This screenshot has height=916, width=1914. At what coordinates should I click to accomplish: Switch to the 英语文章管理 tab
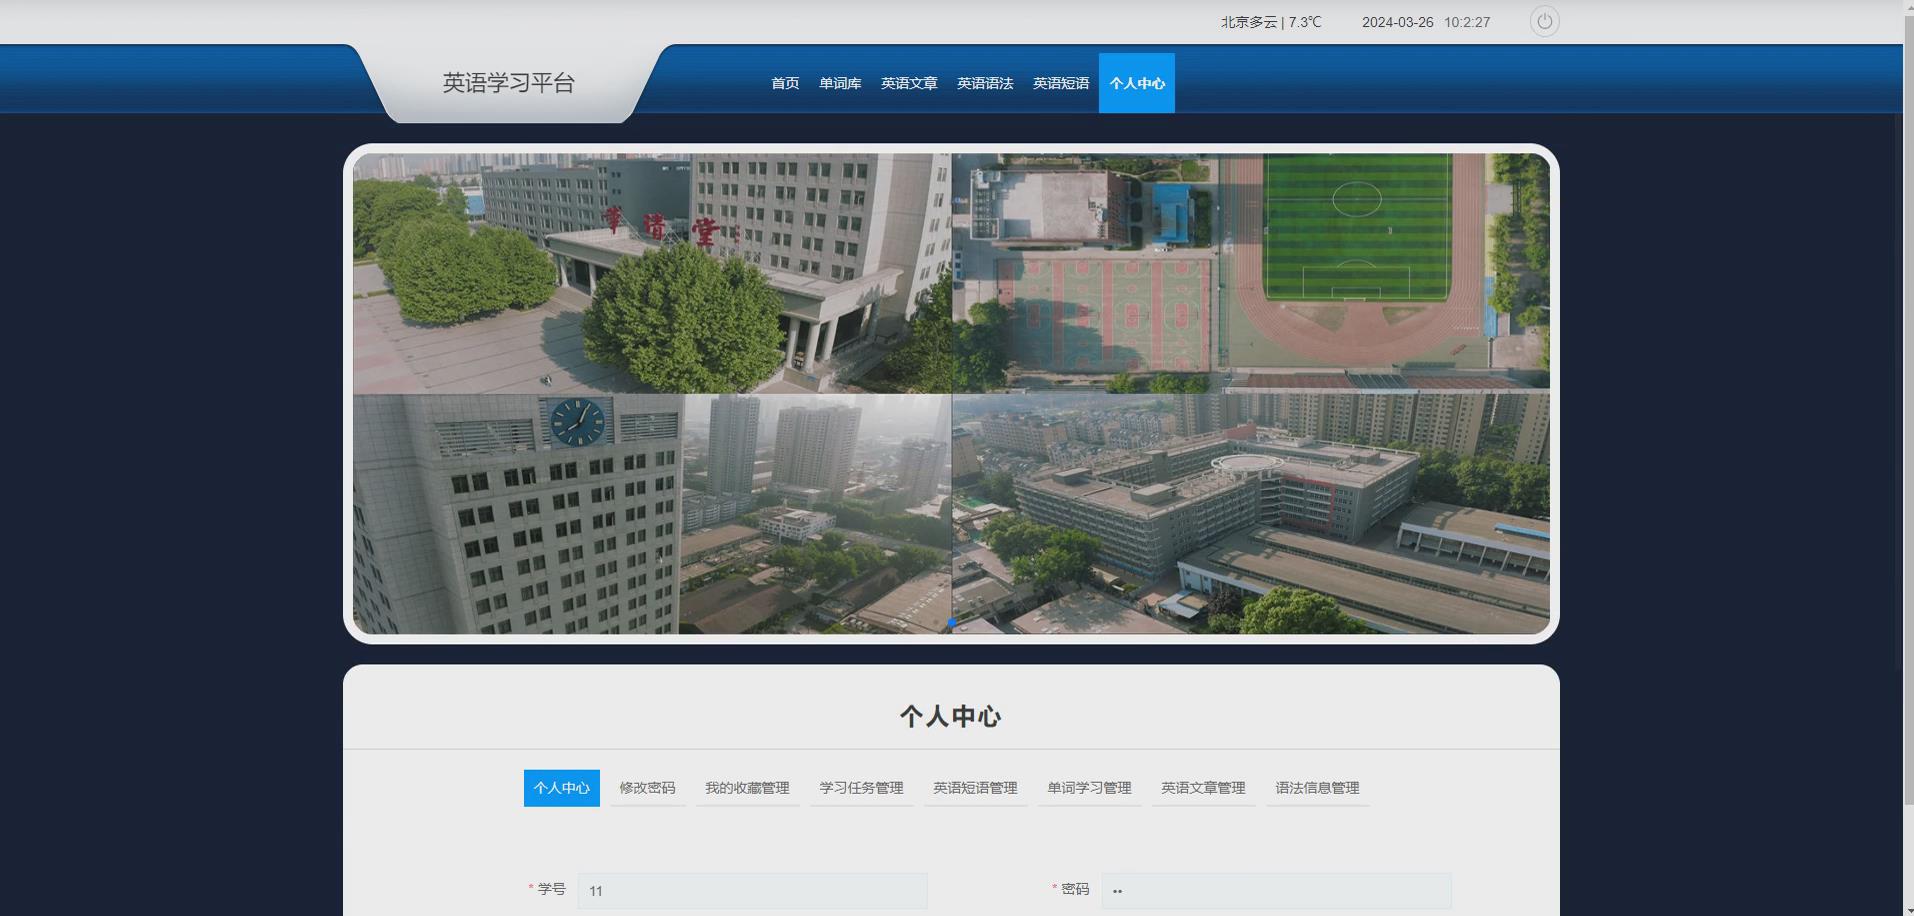[1203, 788]
